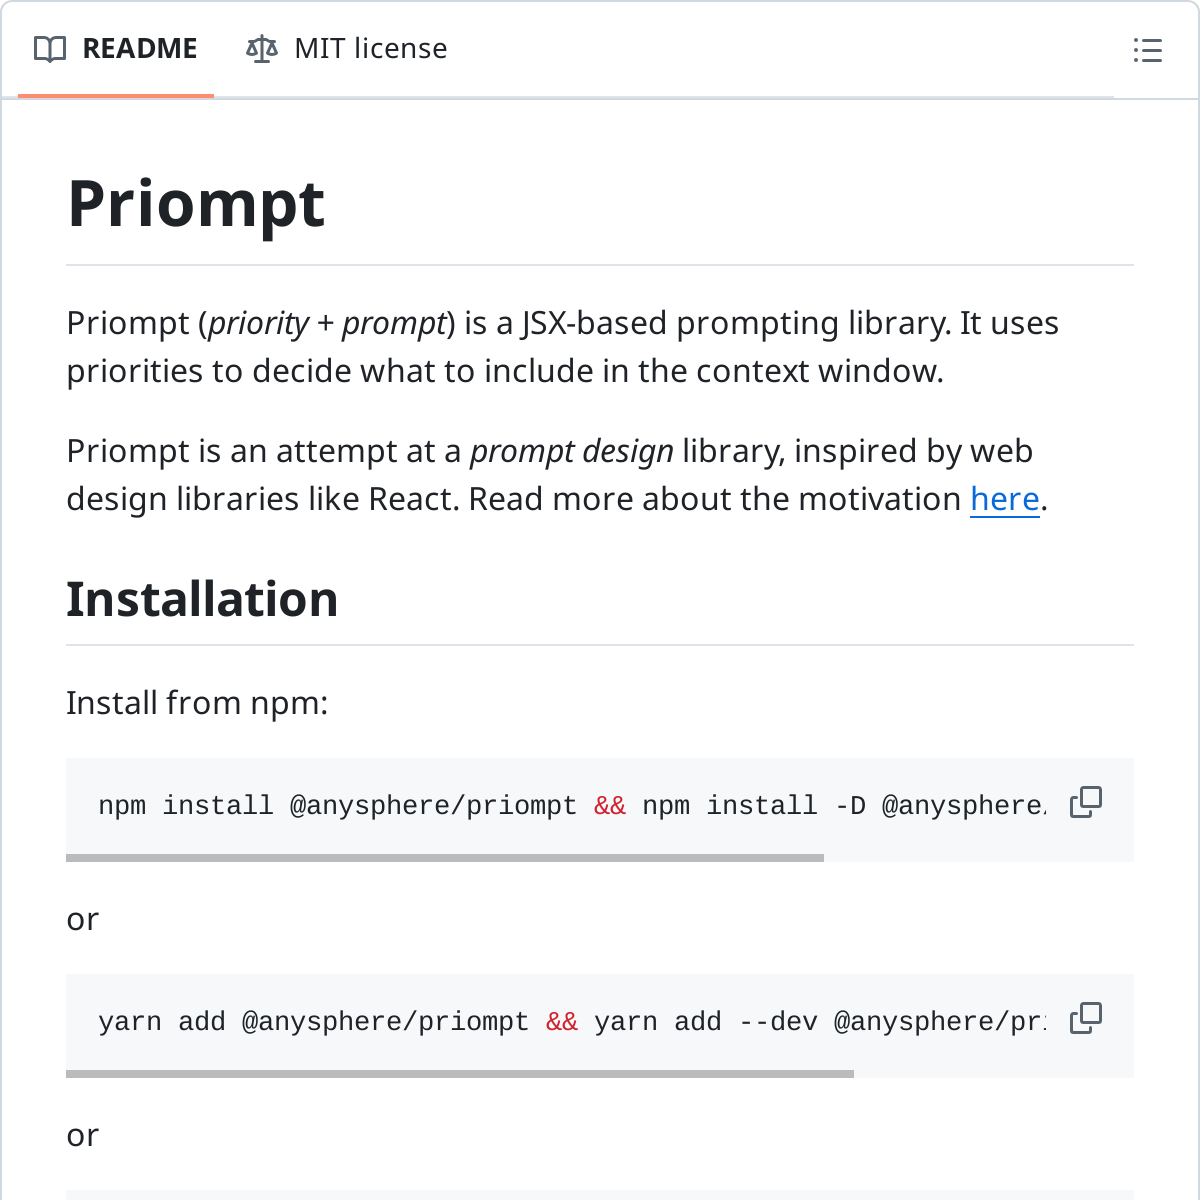Follow the "here" motivation link
The height and width of the screenshot is (1200, 1200).
click(1004, 499)
